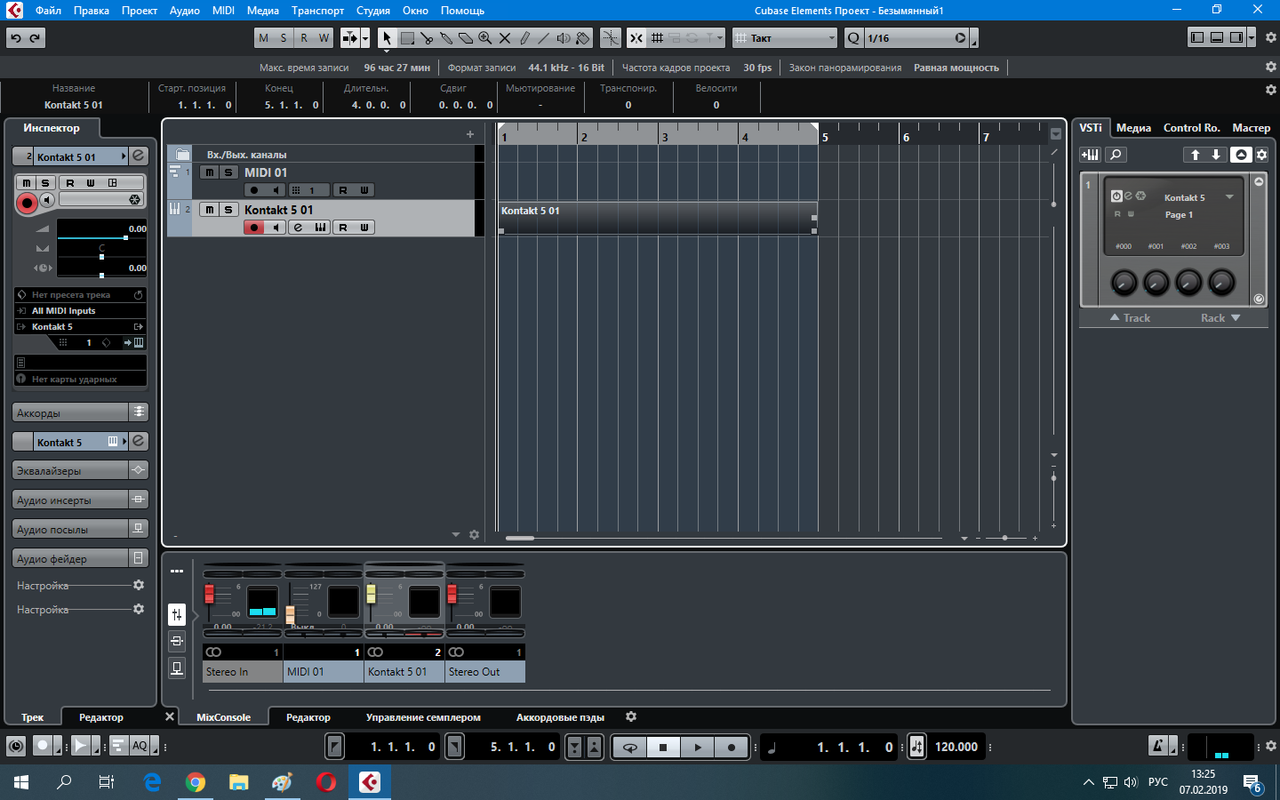Viewport: 1280px width, 800px height.
Task: Toggle Record Enable on Kontakt 5 01 track
Action: pos(254,228)
